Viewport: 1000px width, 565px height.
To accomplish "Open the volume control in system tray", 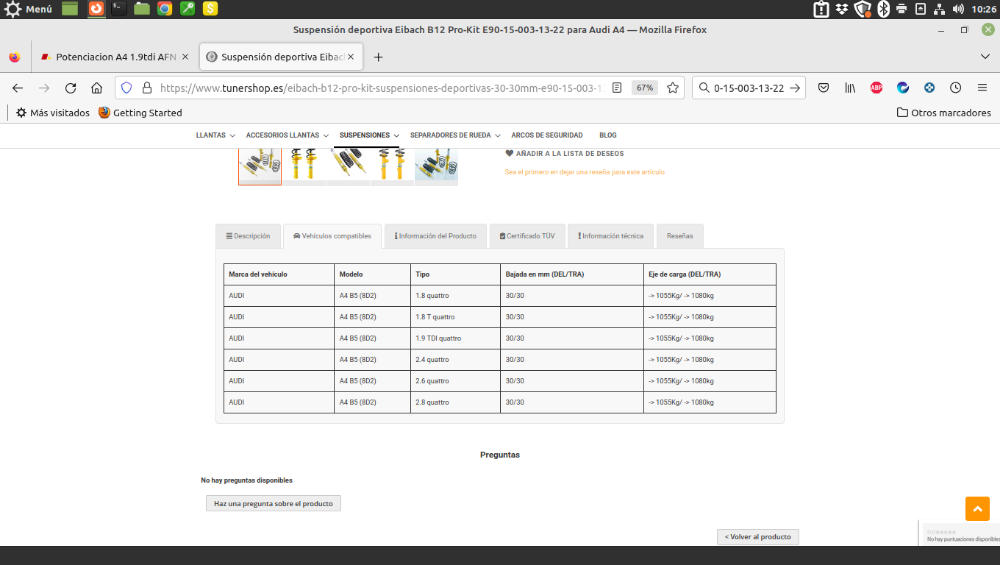I will pos(958,9).
